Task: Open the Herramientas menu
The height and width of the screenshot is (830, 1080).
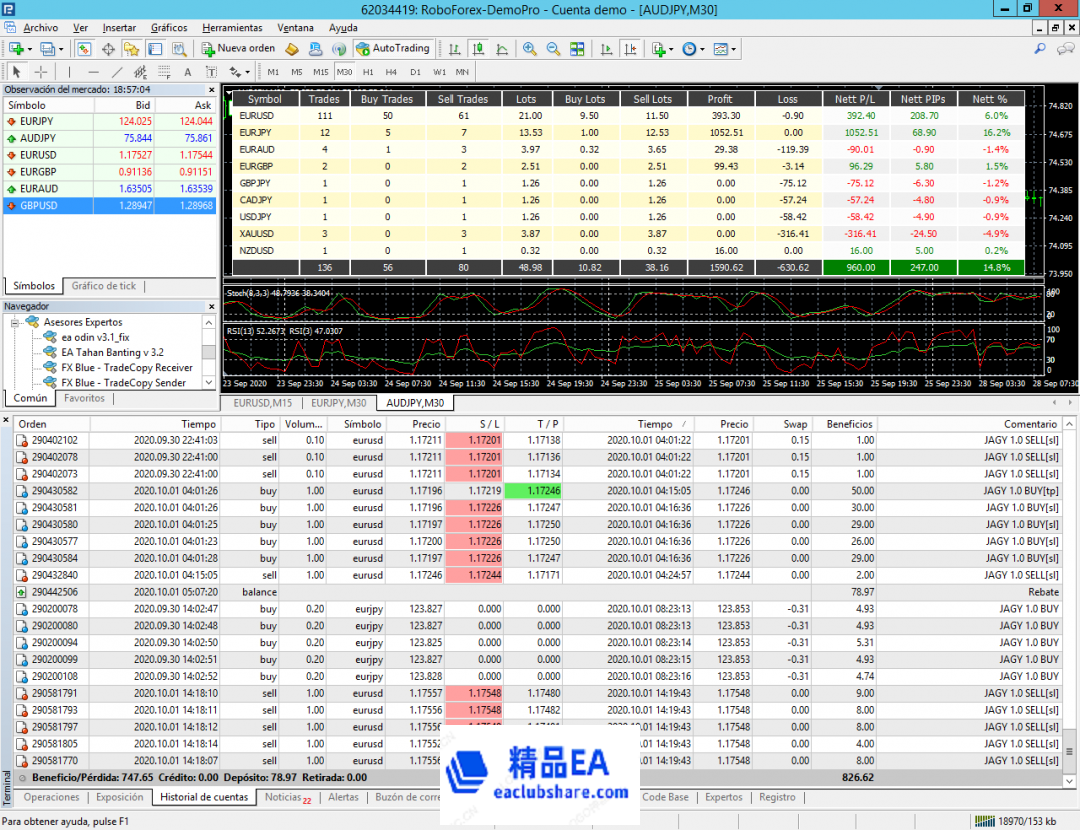Action: click(232, 28)
